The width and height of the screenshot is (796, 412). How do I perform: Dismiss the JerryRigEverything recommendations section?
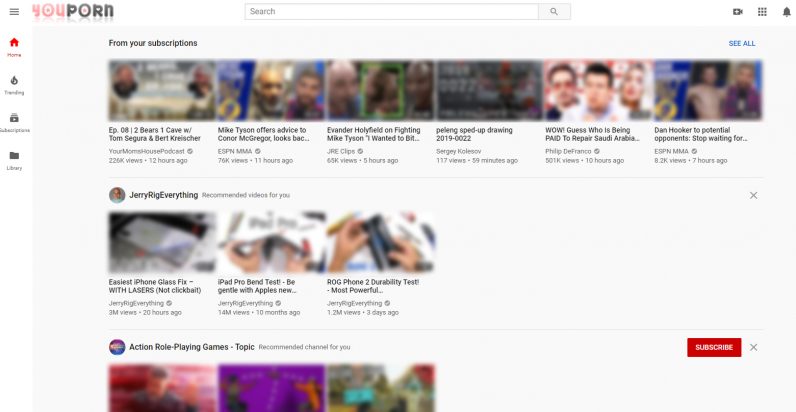coord(753,195)
